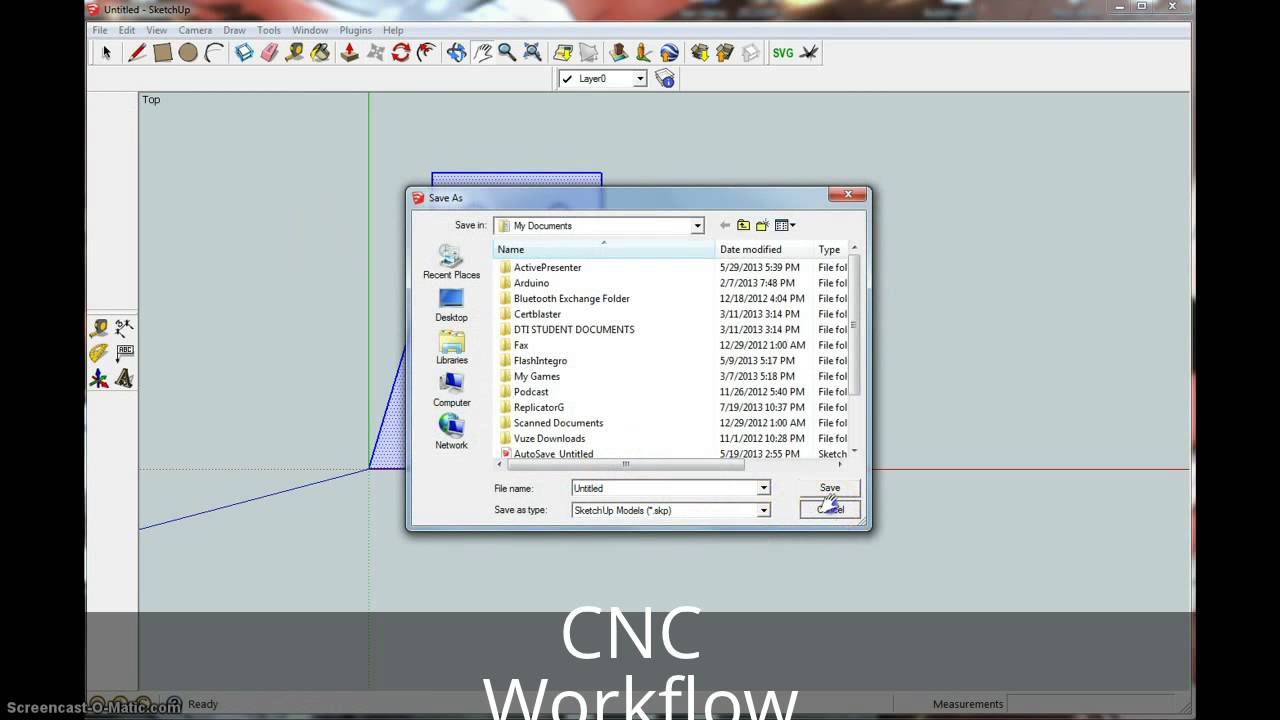This screenshot has height=720, width=1280.
Task: Select the Move tool
Action: click(375, 53)
